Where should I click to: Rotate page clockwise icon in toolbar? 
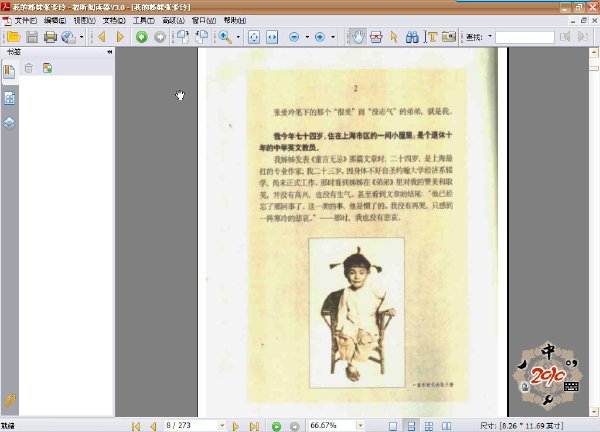pyautogui.click(x=183, y=37)
